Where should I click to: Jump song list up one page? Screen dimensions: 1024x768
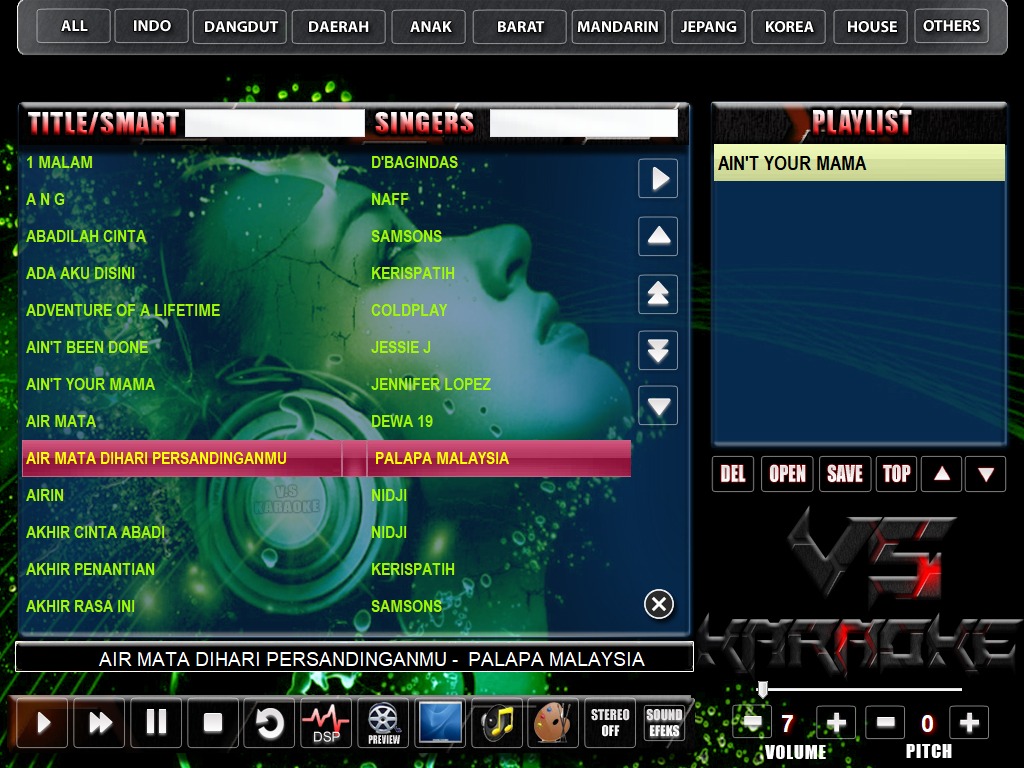[x=658, y=293]
